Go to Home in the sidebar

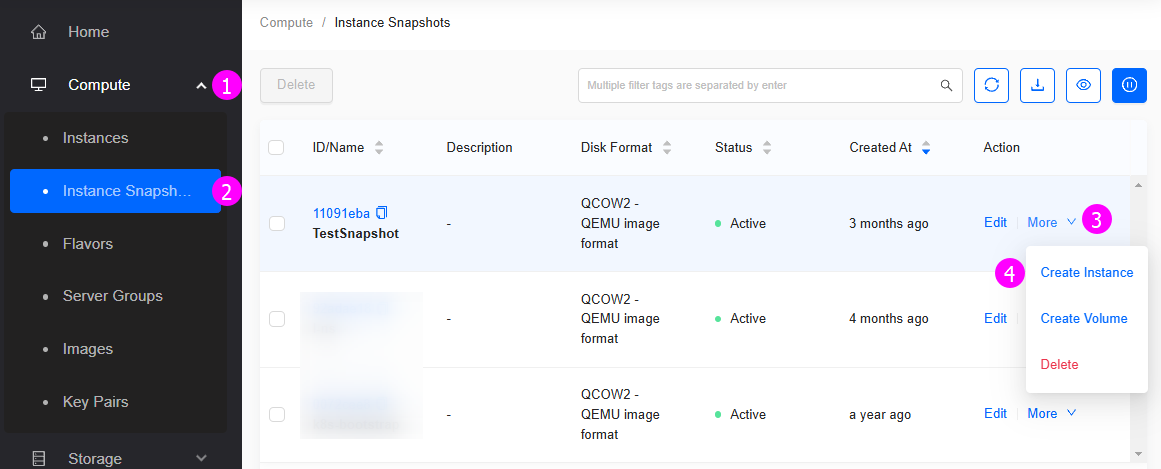point(88,33)
